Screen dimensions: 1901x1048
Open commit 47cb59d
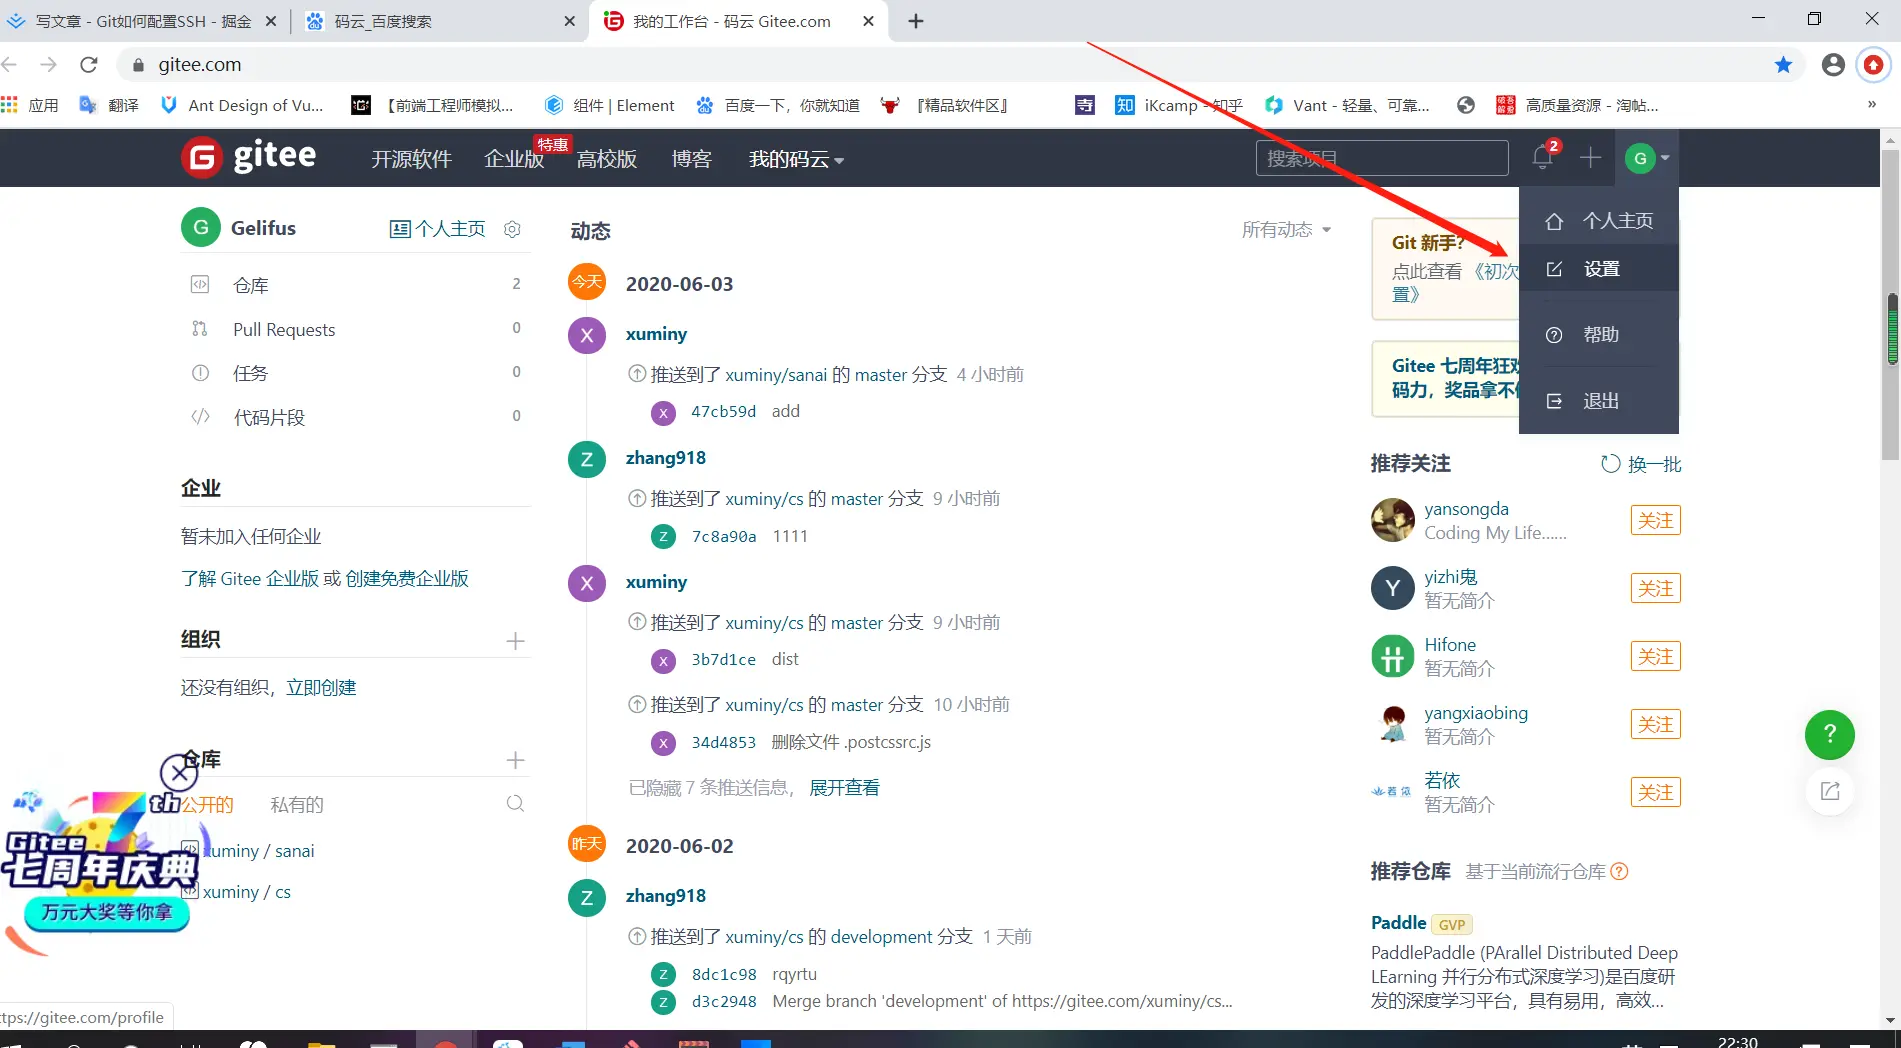pyautogui.click(x=724, y=411)
